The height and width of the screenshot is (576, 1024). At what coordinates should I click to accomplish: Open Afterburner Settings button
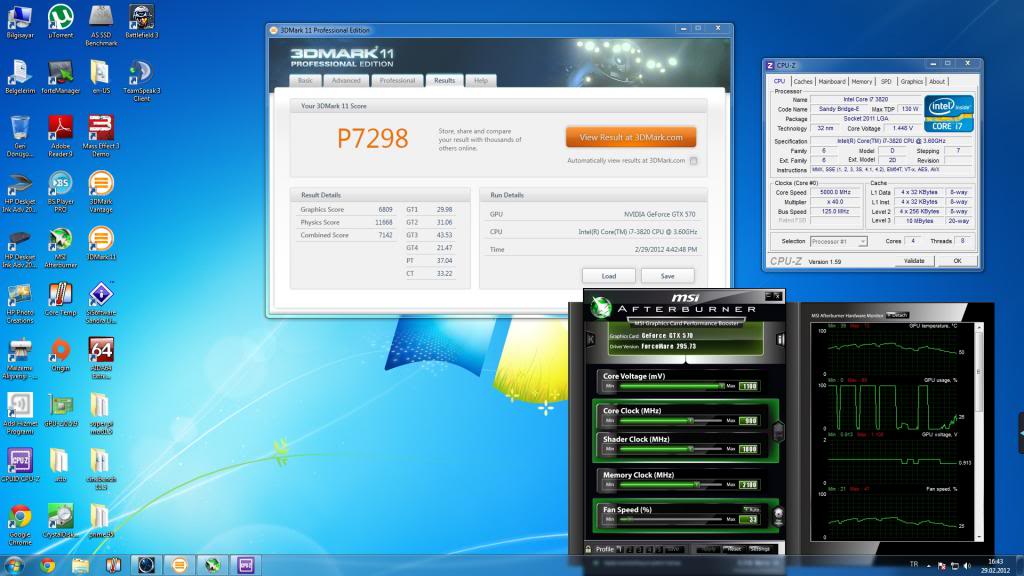760,549
